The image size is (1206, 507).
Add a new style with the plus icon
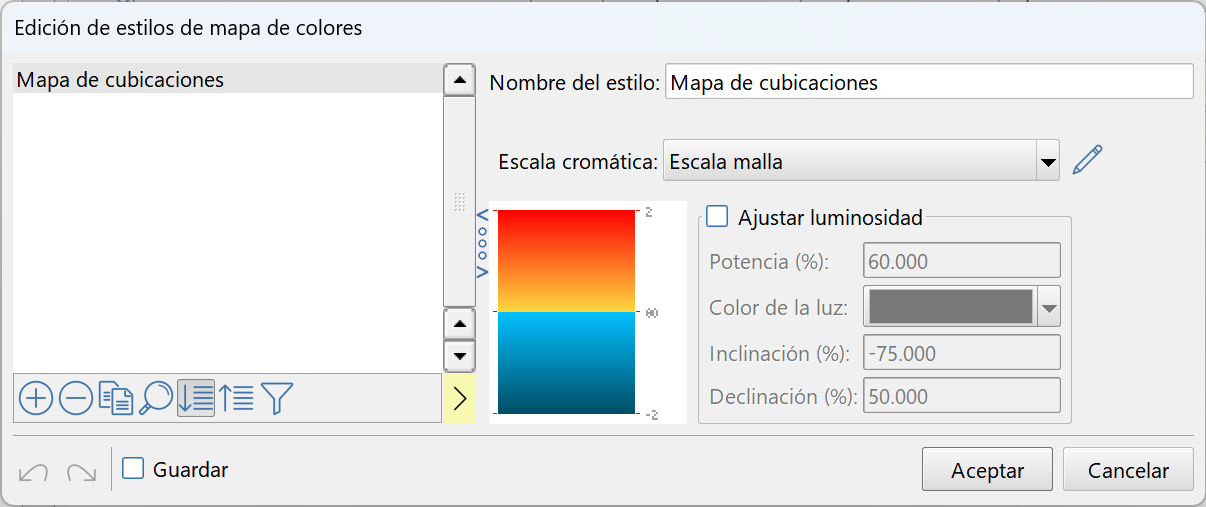click(35, 398)
